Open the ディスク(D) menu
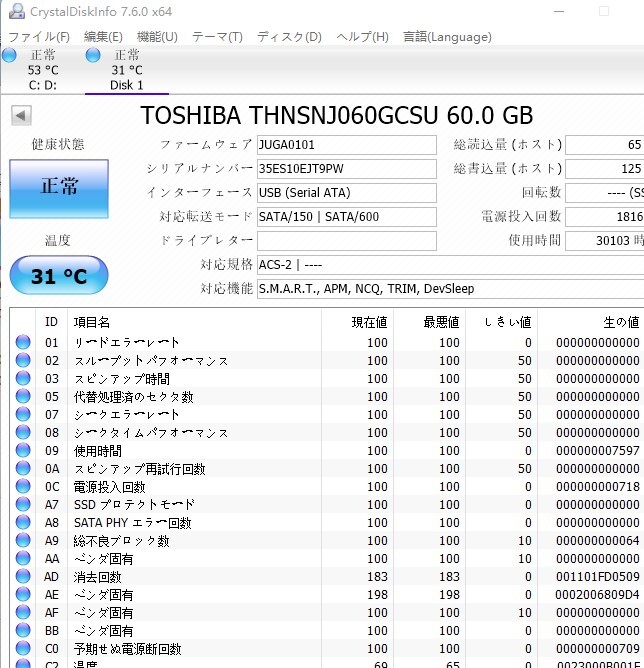The width and height of the screenshot is (644, 668). tap(289, 37)
